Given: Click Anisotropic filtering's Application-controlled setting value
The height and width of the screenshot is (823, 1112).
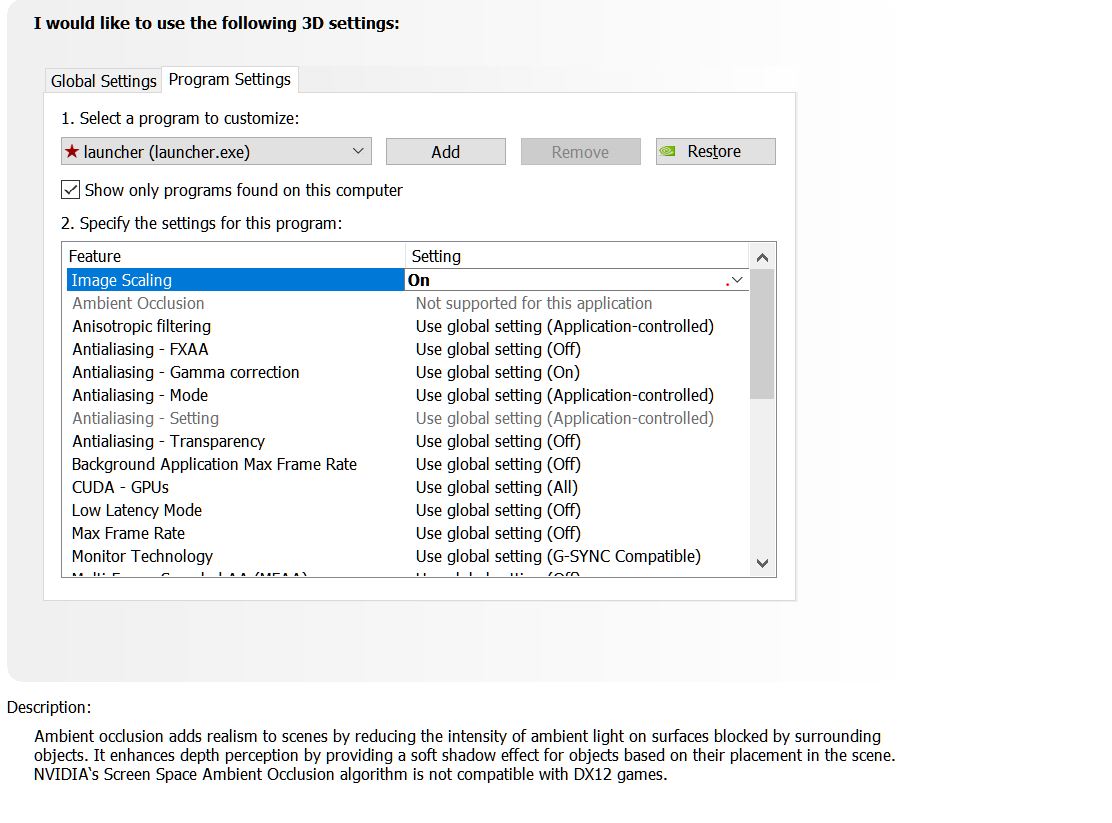Looking at the screenshot, I should click(565, 326).
